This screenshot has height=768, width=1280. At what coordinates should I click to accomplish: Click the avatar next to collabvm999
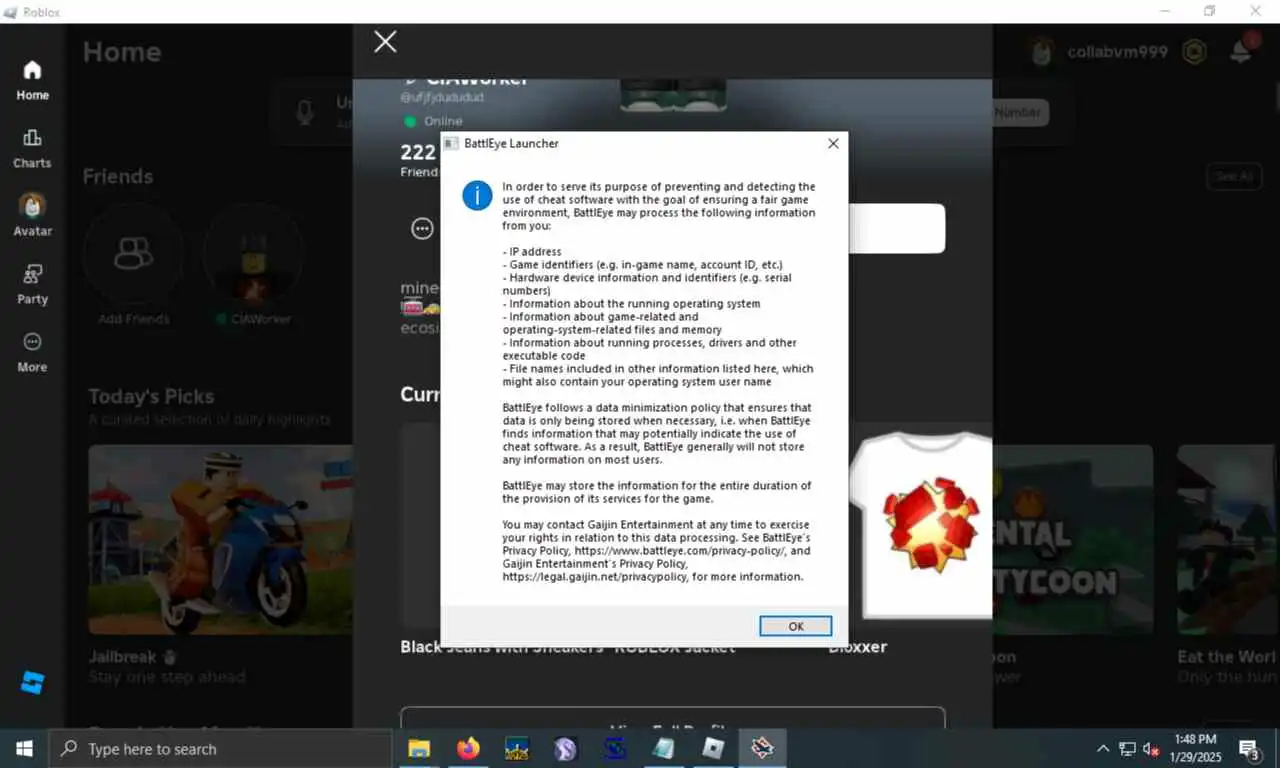point(1042,52)
